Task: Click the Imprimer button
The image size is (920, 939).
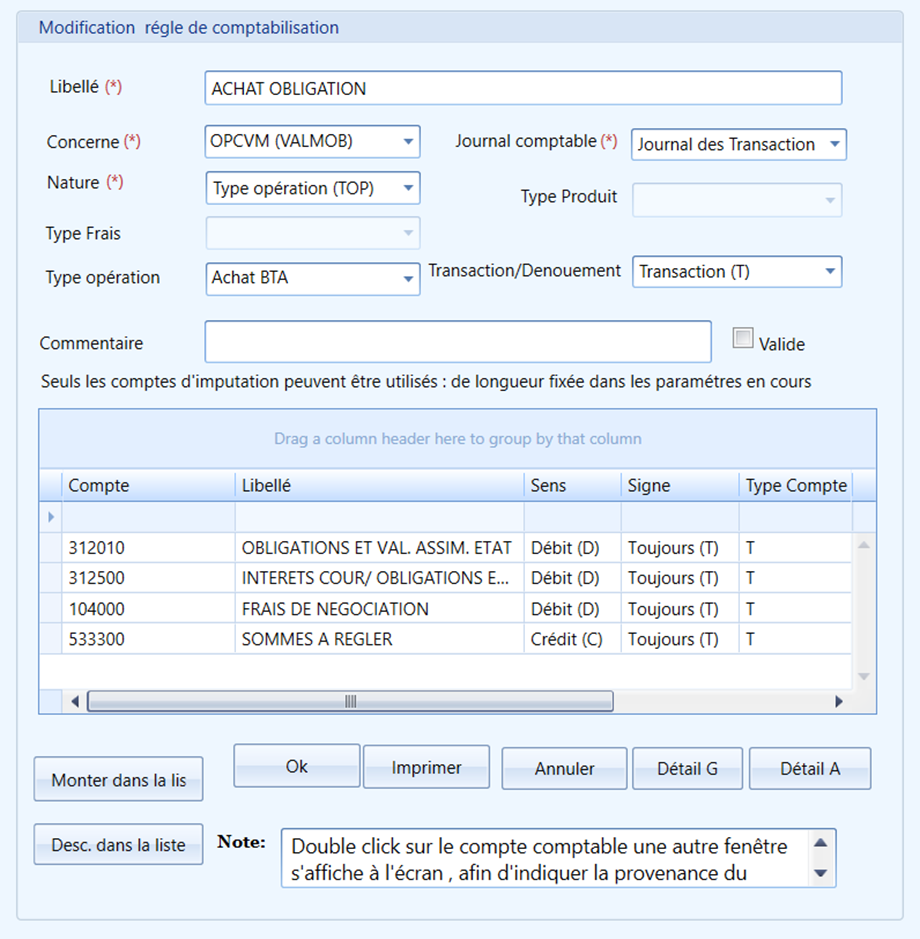Action: tap(426, 767)
